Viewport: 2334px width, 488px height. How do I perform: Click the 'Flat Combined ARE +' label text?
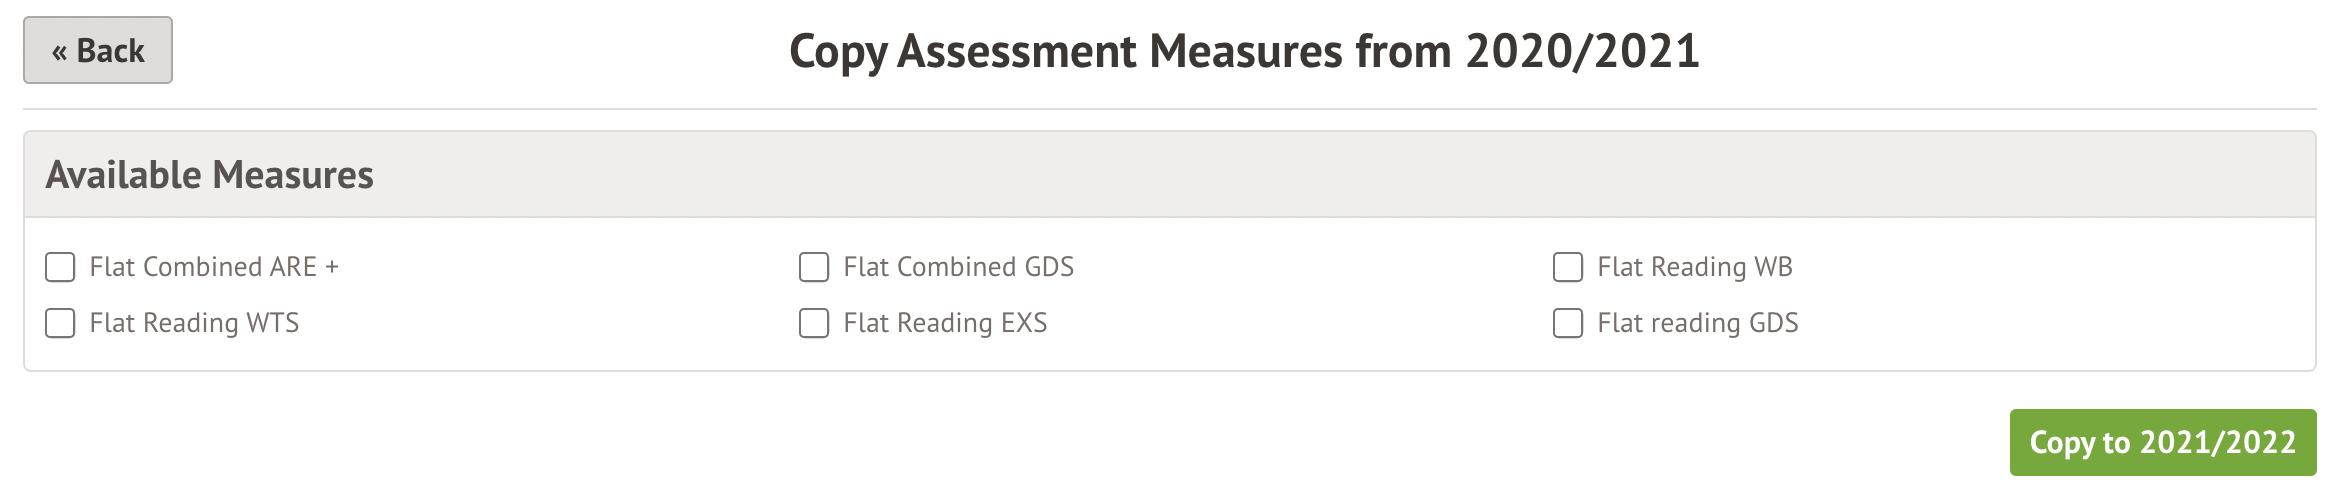point(203,267)
